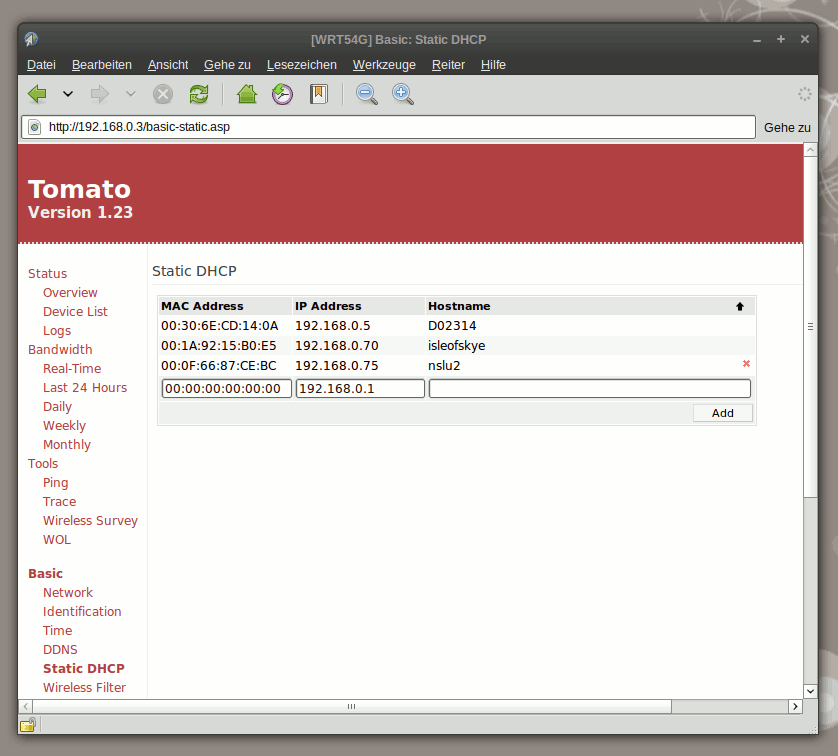Open the Trace tool link

click(x=59, y=502)
